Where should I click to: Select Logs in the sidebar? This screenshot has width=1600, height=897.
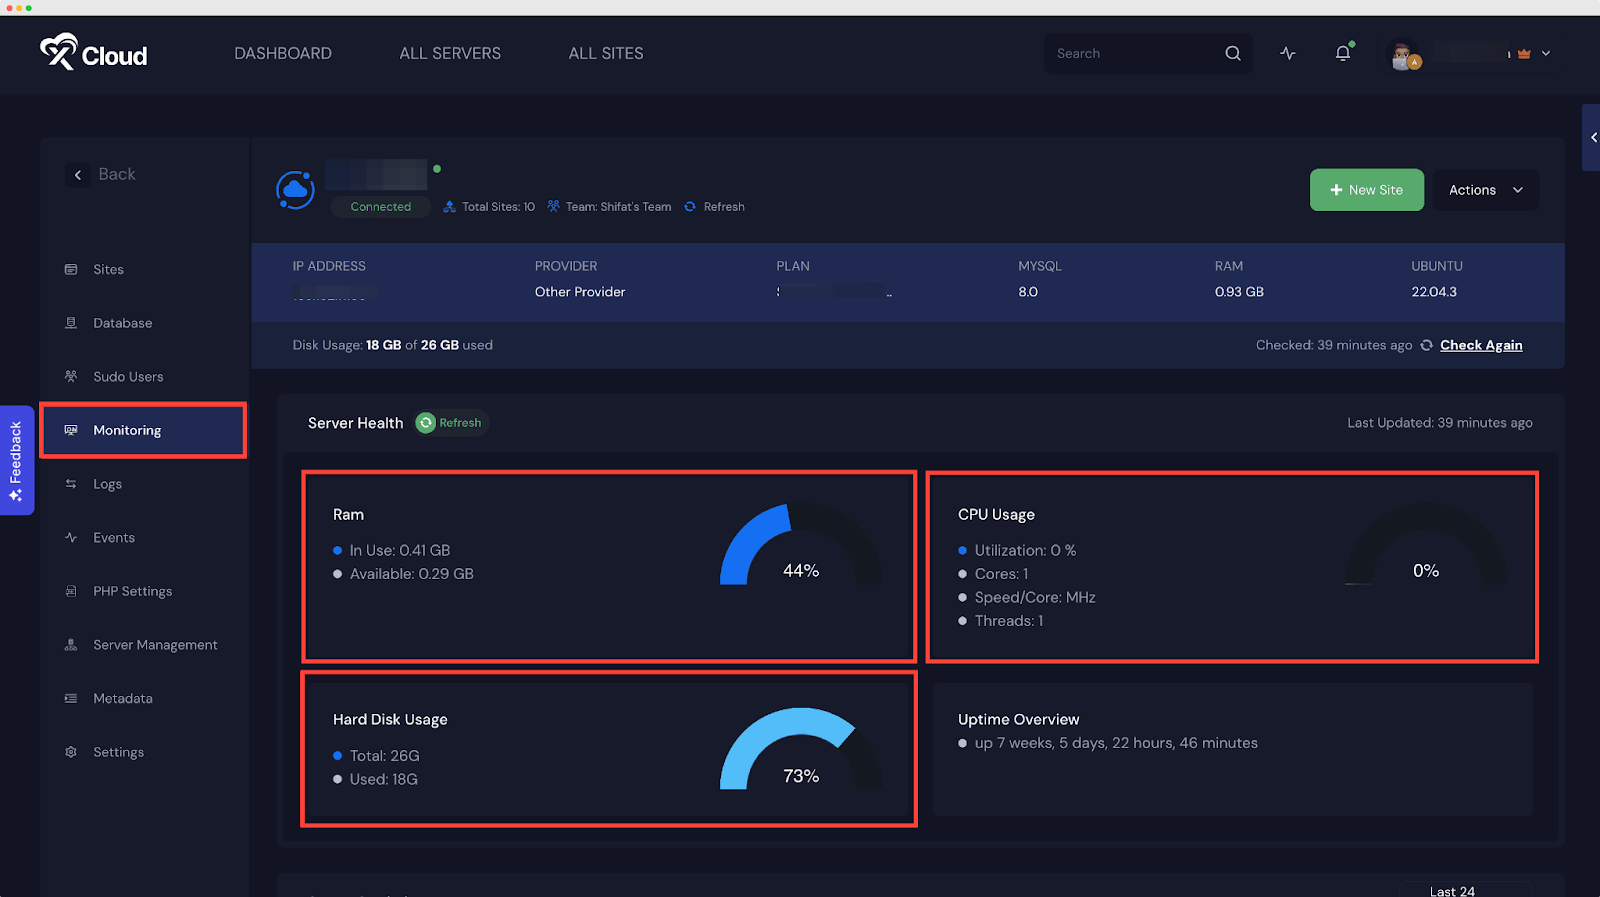coord(107,484)
